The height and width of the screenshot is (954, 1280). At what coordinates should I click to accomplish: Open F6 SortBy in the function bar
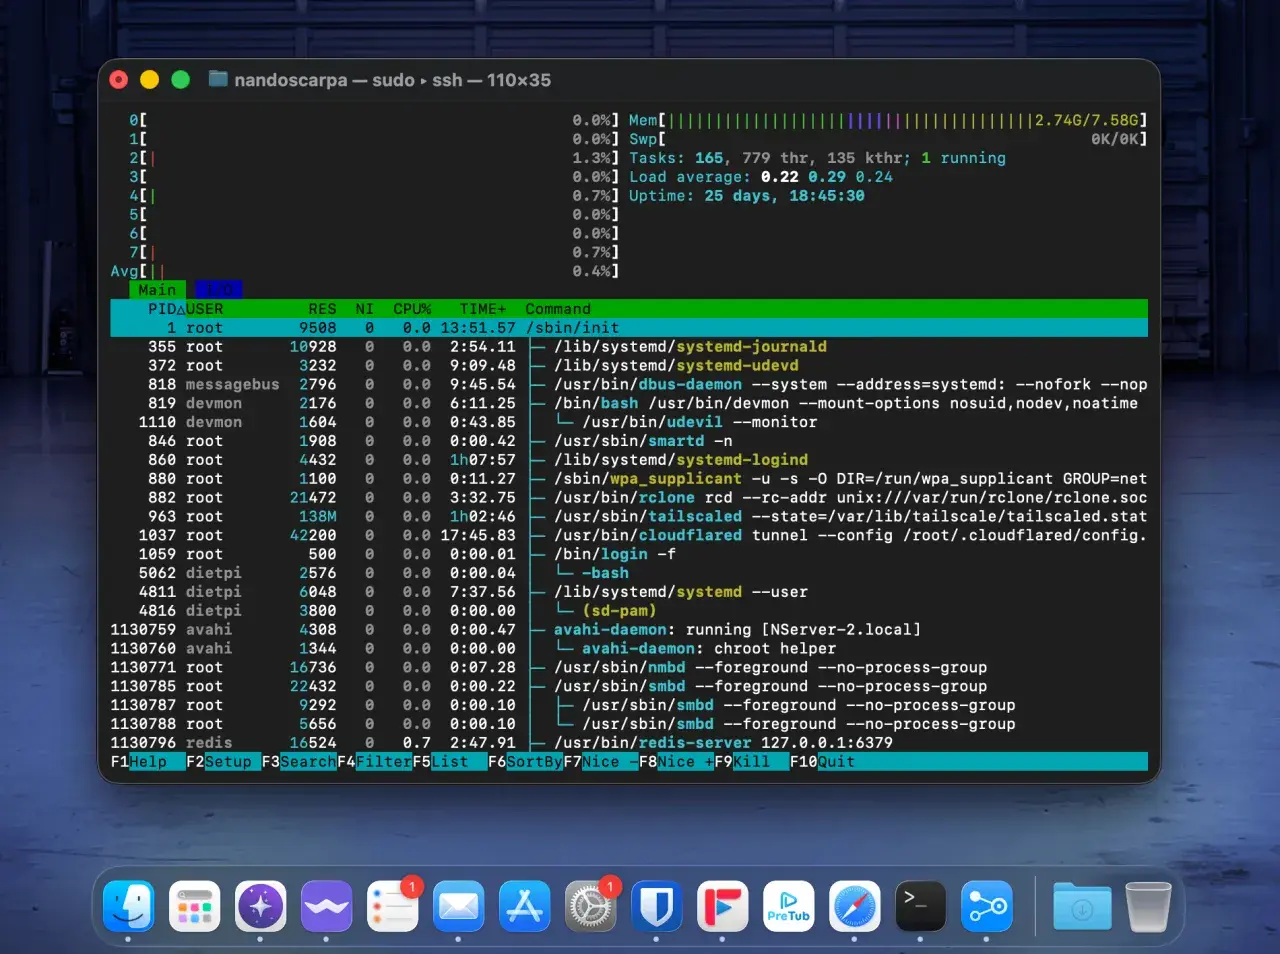point(525,762)
